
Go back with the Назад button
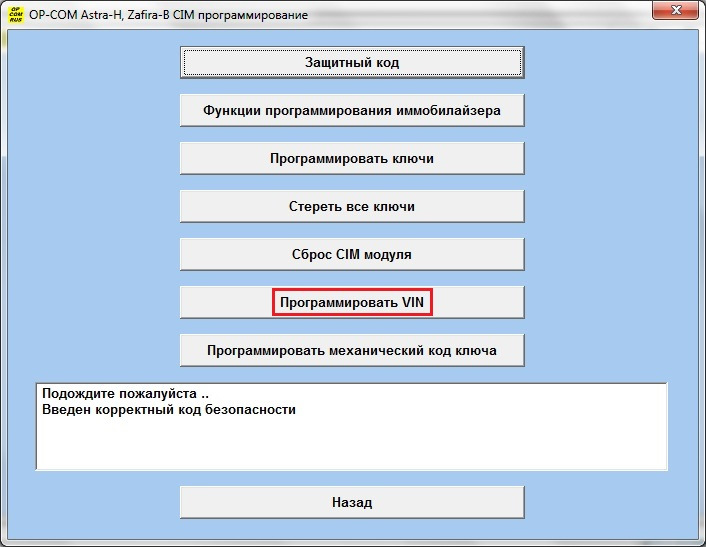click(352, 502)
